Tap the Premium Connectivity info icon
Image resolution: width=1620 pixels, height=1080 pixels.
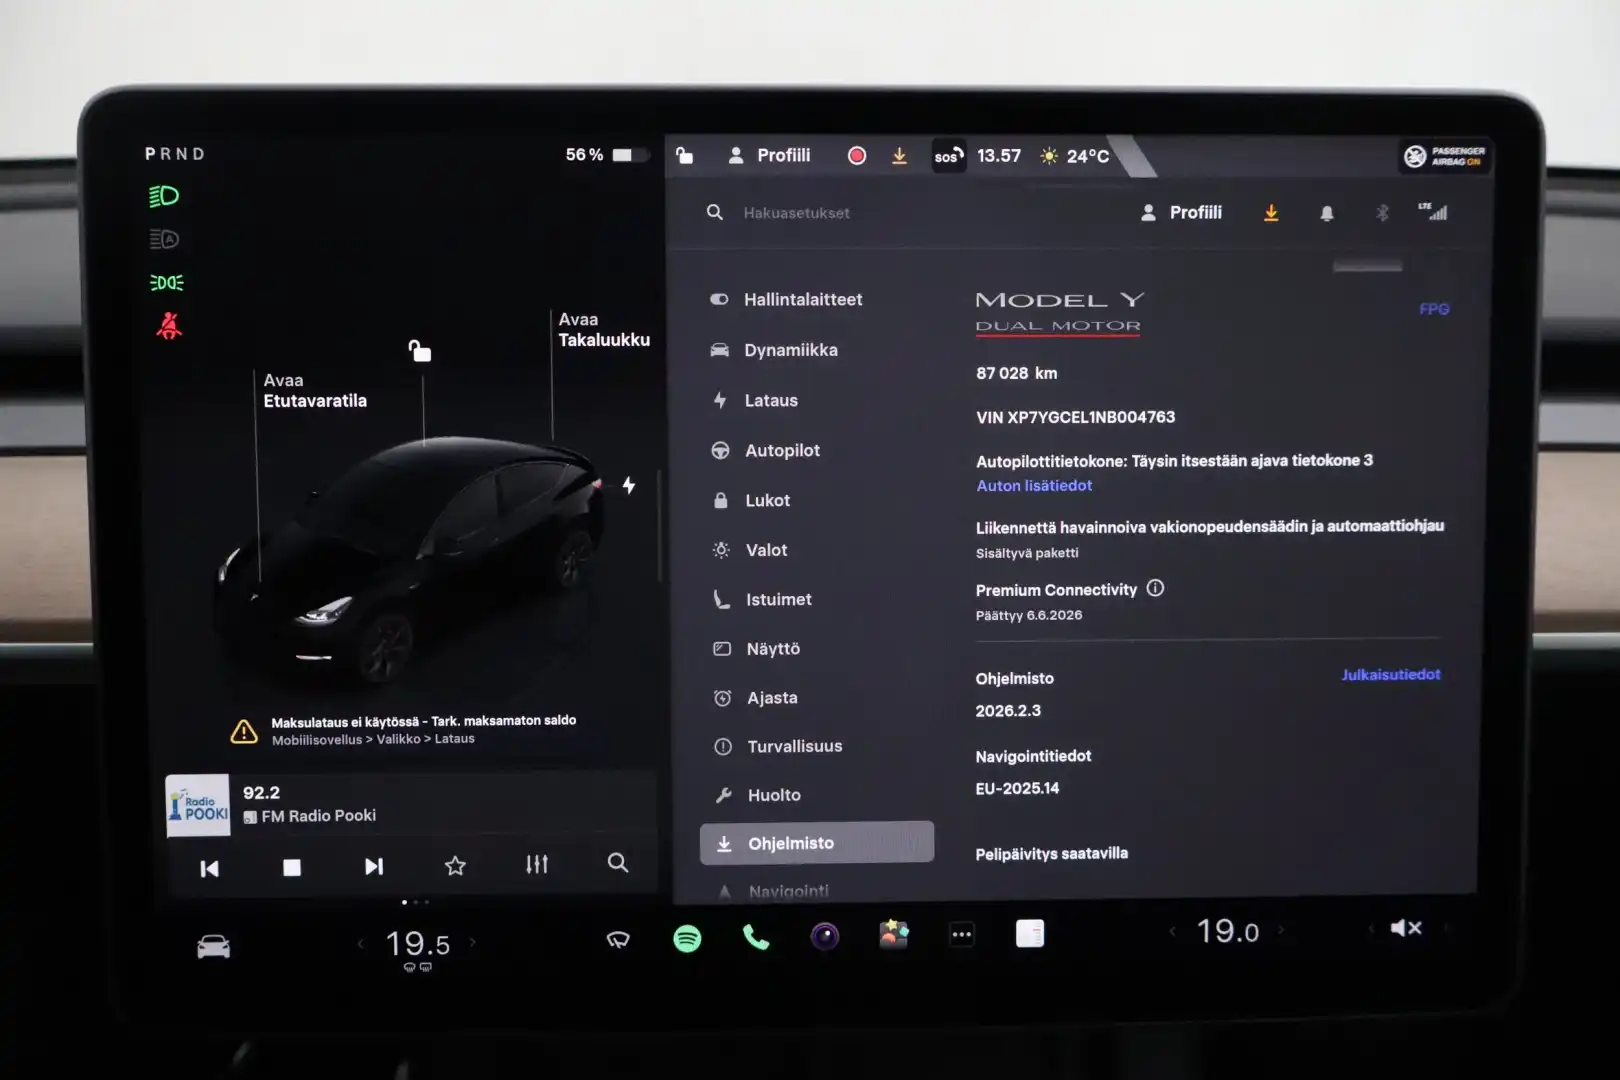coord(1155,588)
